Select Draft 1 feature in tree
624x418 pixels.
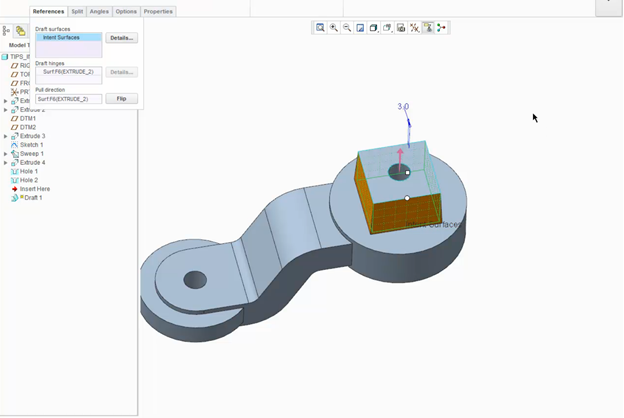coord(33,197)
